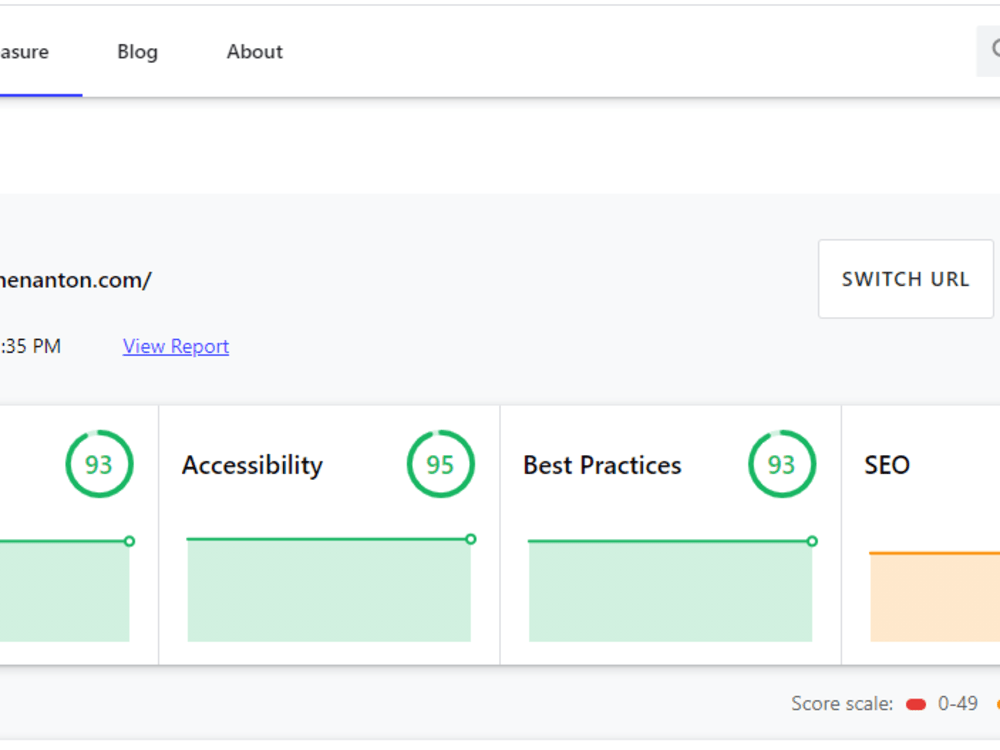Click the Accessibility chart end data point
This screenshot has height=750, width=1000.
[471, 539]
